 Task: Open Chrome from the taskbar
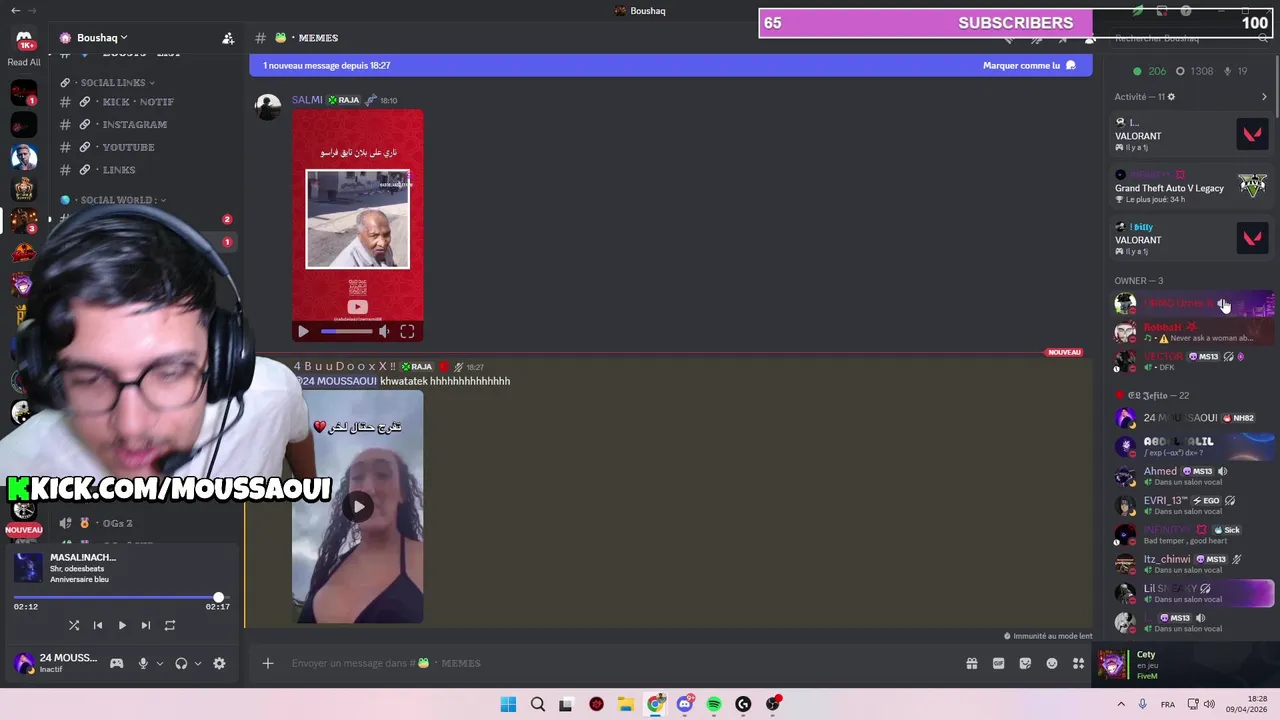(655, 704)
